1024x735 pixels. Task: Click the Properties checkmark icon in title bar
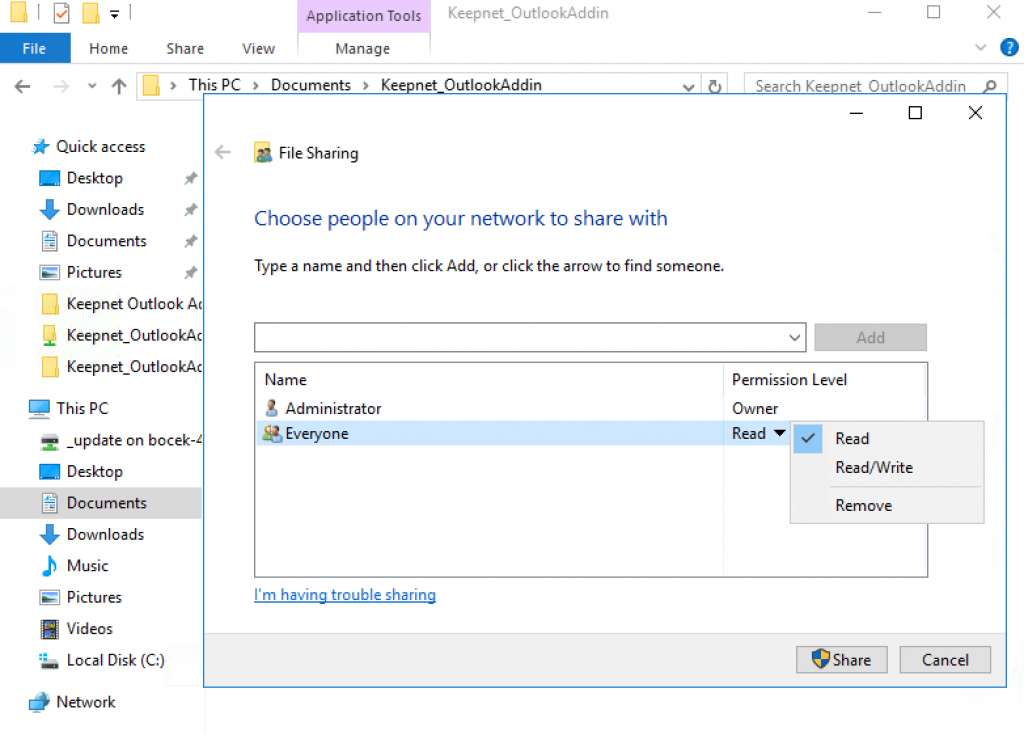pos(61,13)
